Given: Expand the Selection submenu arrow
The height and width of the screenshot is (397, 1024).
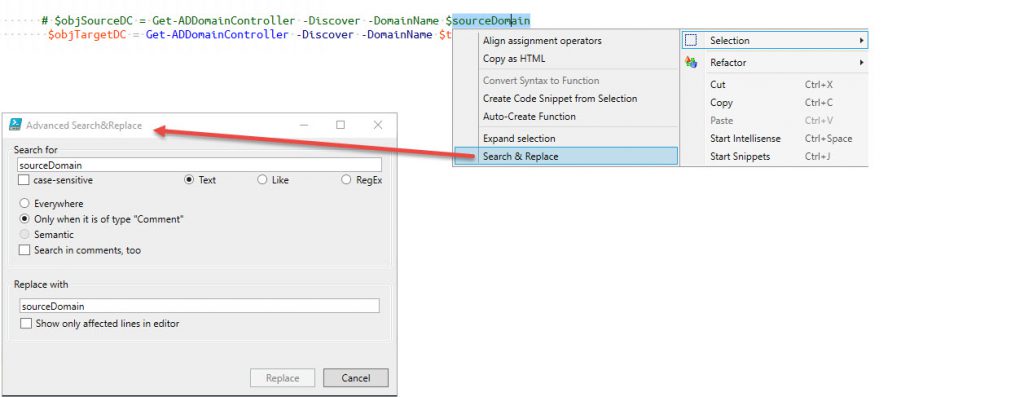Looking at the screenshot, I should click(861, 40).
